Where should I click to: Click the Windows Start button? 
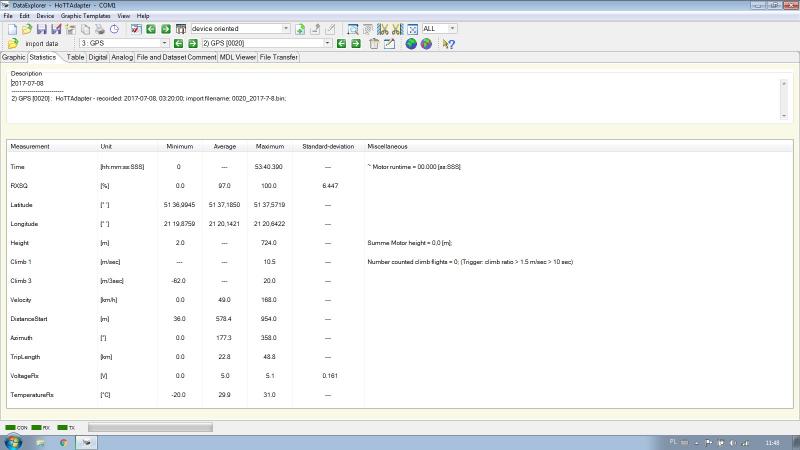tap(14, 441)
